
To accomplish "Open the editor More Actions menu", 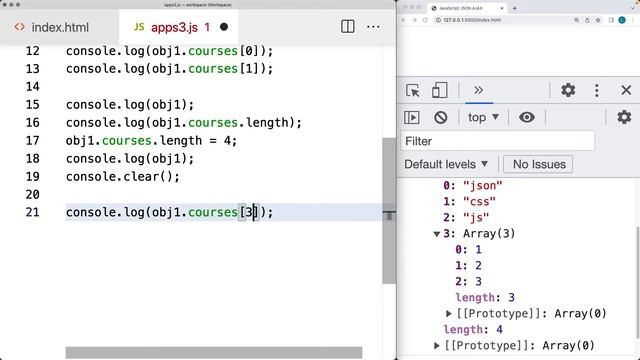I will (373, 27).
